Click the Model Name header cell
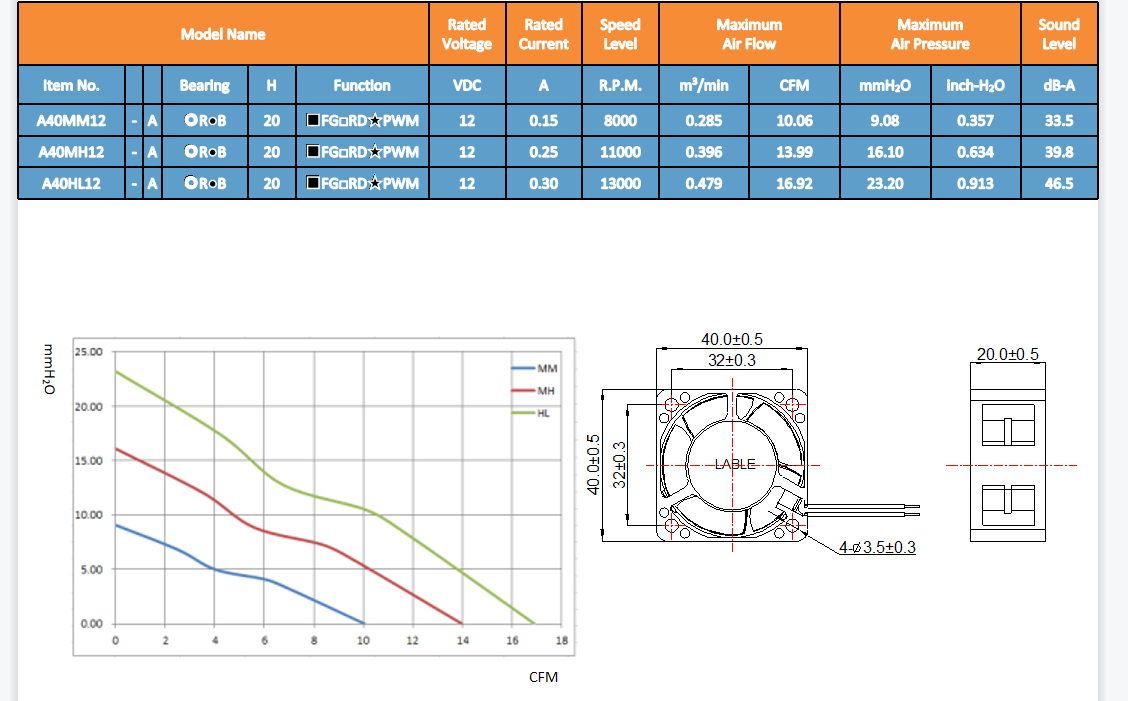This screenshot has height=701, width=1128. (x=223, y=34)
